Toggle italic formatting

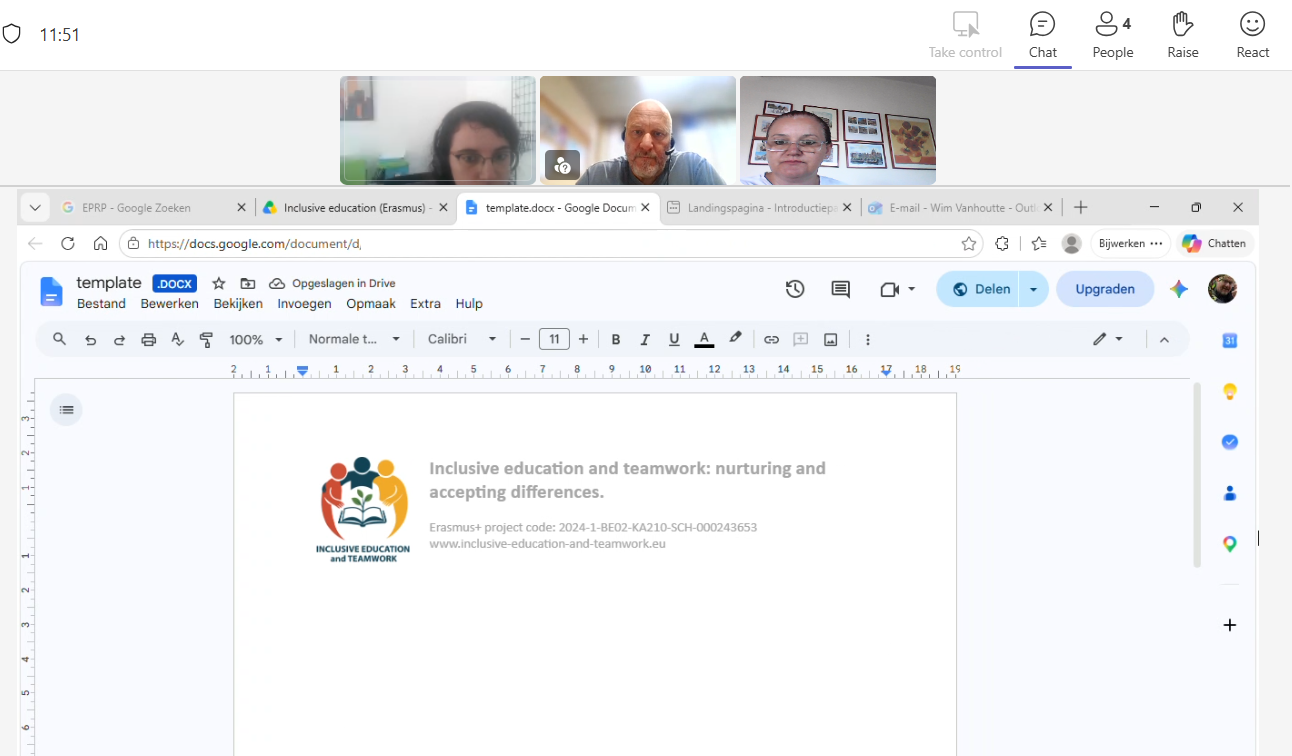[645, 340]
